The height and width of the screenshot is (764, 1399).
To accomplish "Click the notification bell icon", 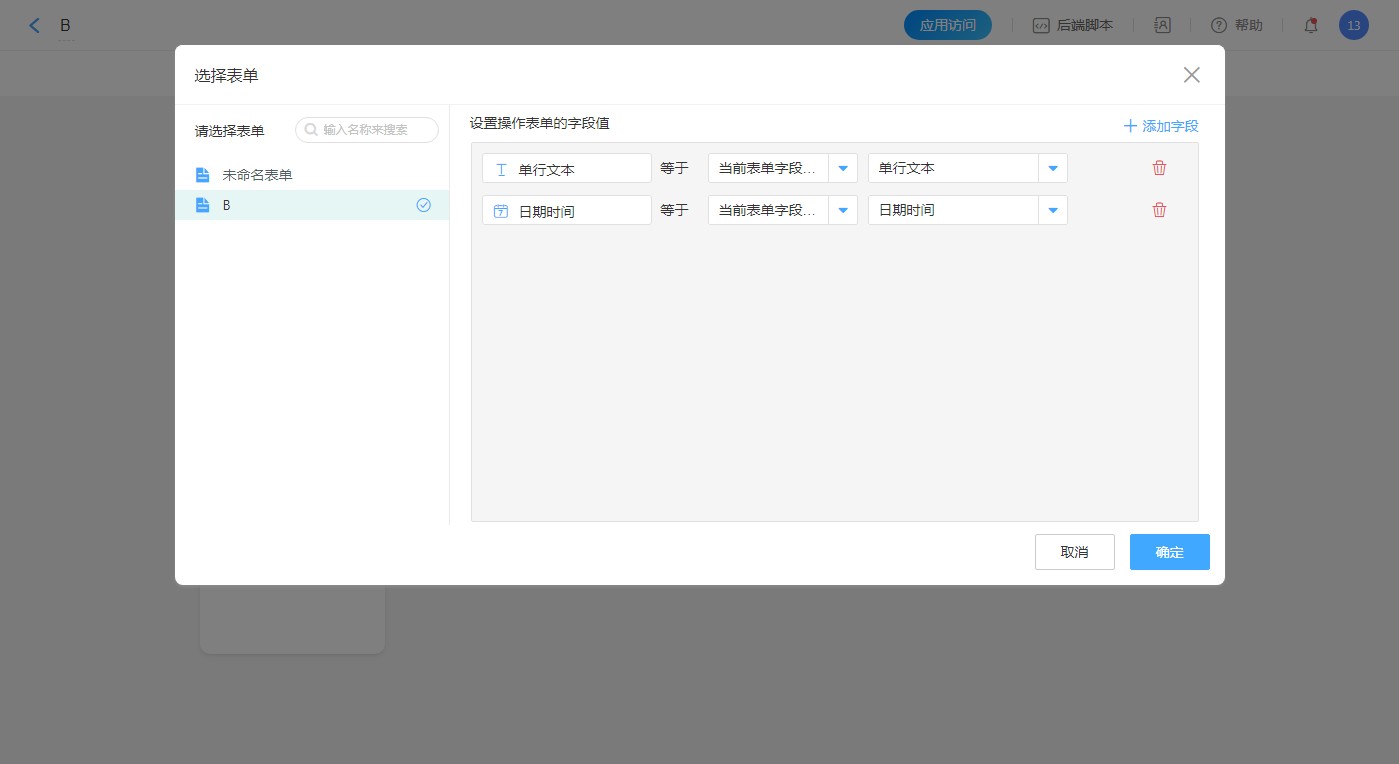I will point(1310,26).
